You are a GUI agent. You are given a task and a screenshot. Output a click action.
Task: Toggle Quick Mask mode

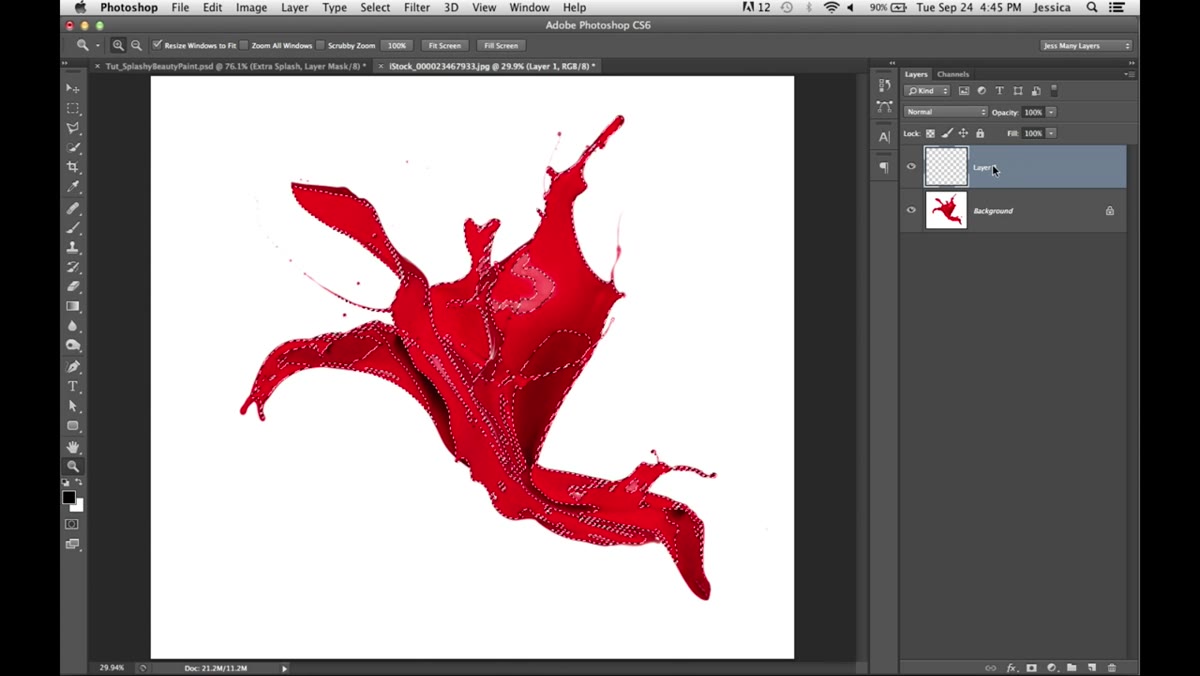coord(73,524)
